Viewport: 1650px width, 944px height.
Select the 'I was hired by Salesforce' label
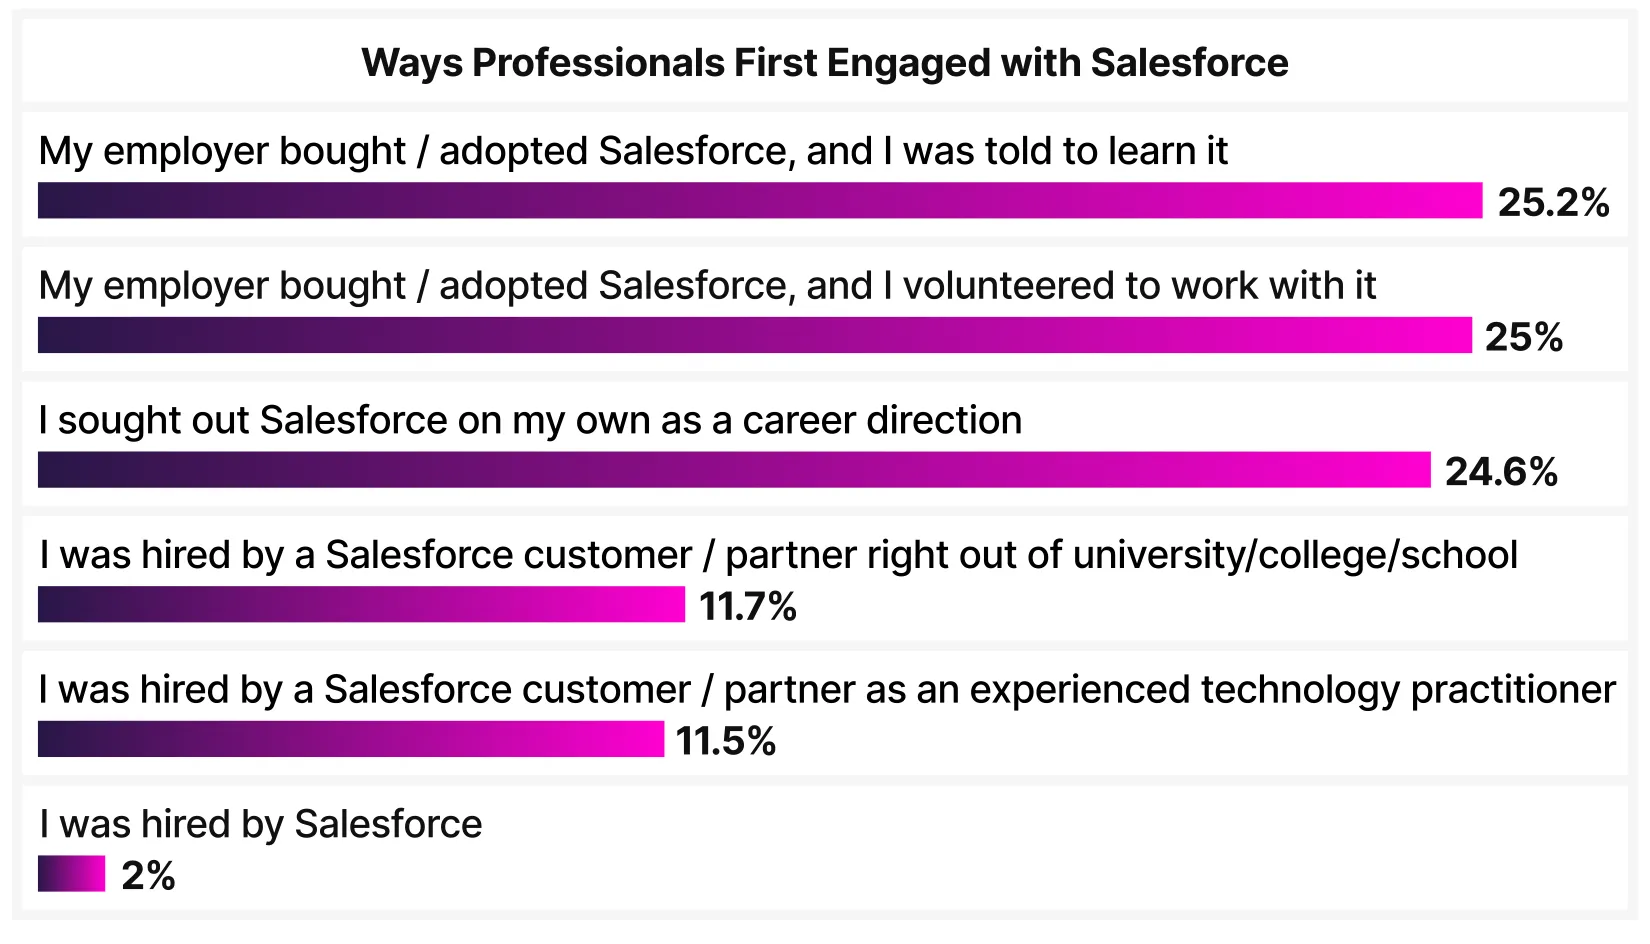coord(260,825)
